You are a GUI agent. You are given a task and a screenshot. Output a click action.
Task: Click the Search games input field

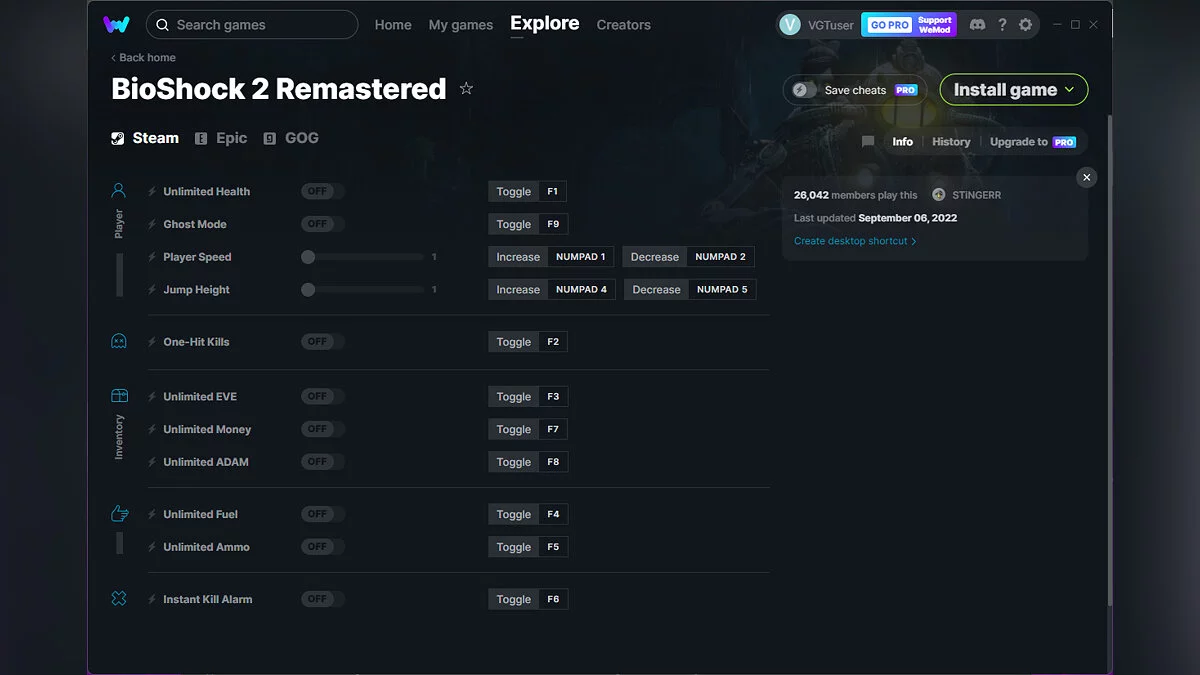click(252, 25)
